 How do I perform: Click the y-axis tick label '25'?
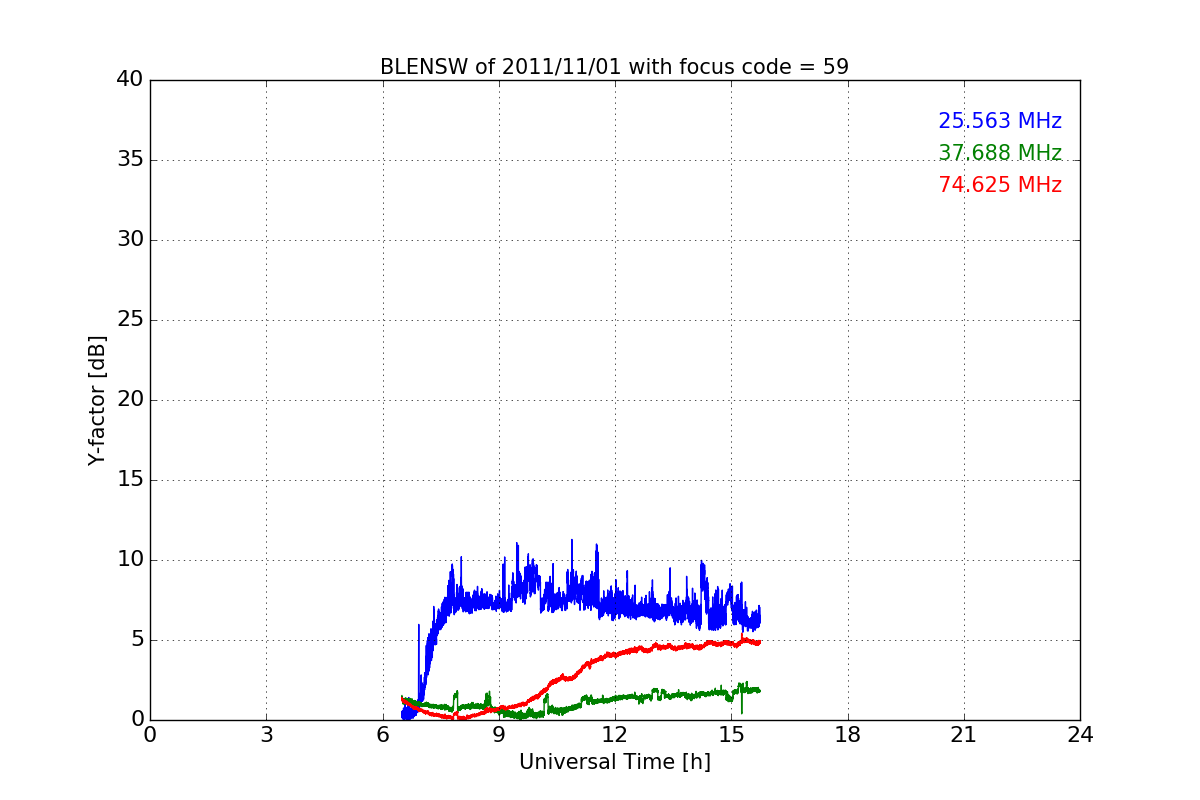pyautogui.click(x=130, y=320)
